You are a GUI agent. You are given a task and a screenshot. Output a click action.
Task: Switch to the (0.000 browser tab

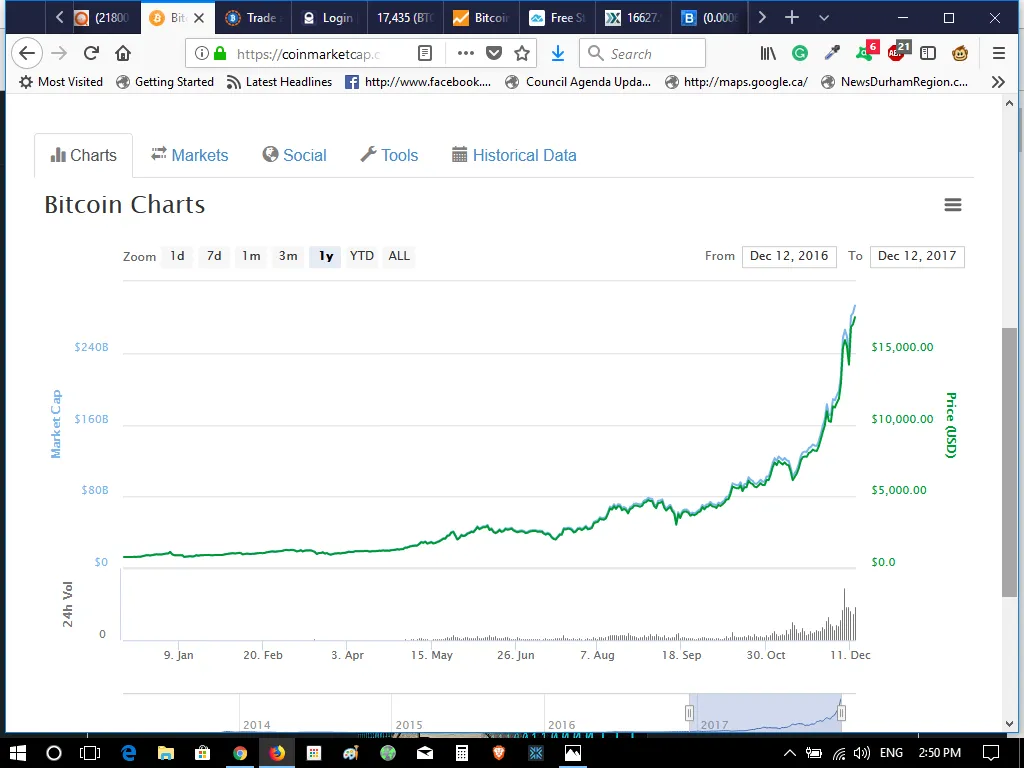coord(710,18)
